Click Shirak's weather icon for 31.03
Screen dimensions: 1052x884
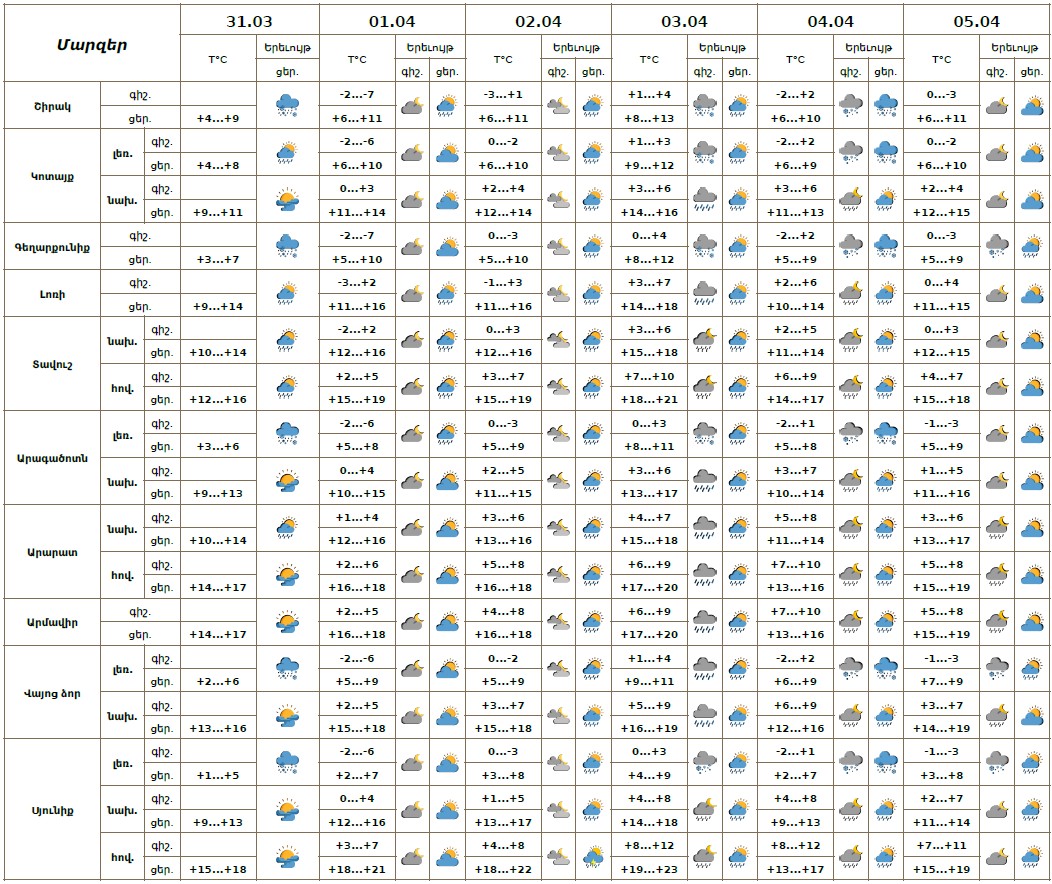point(287,106)
